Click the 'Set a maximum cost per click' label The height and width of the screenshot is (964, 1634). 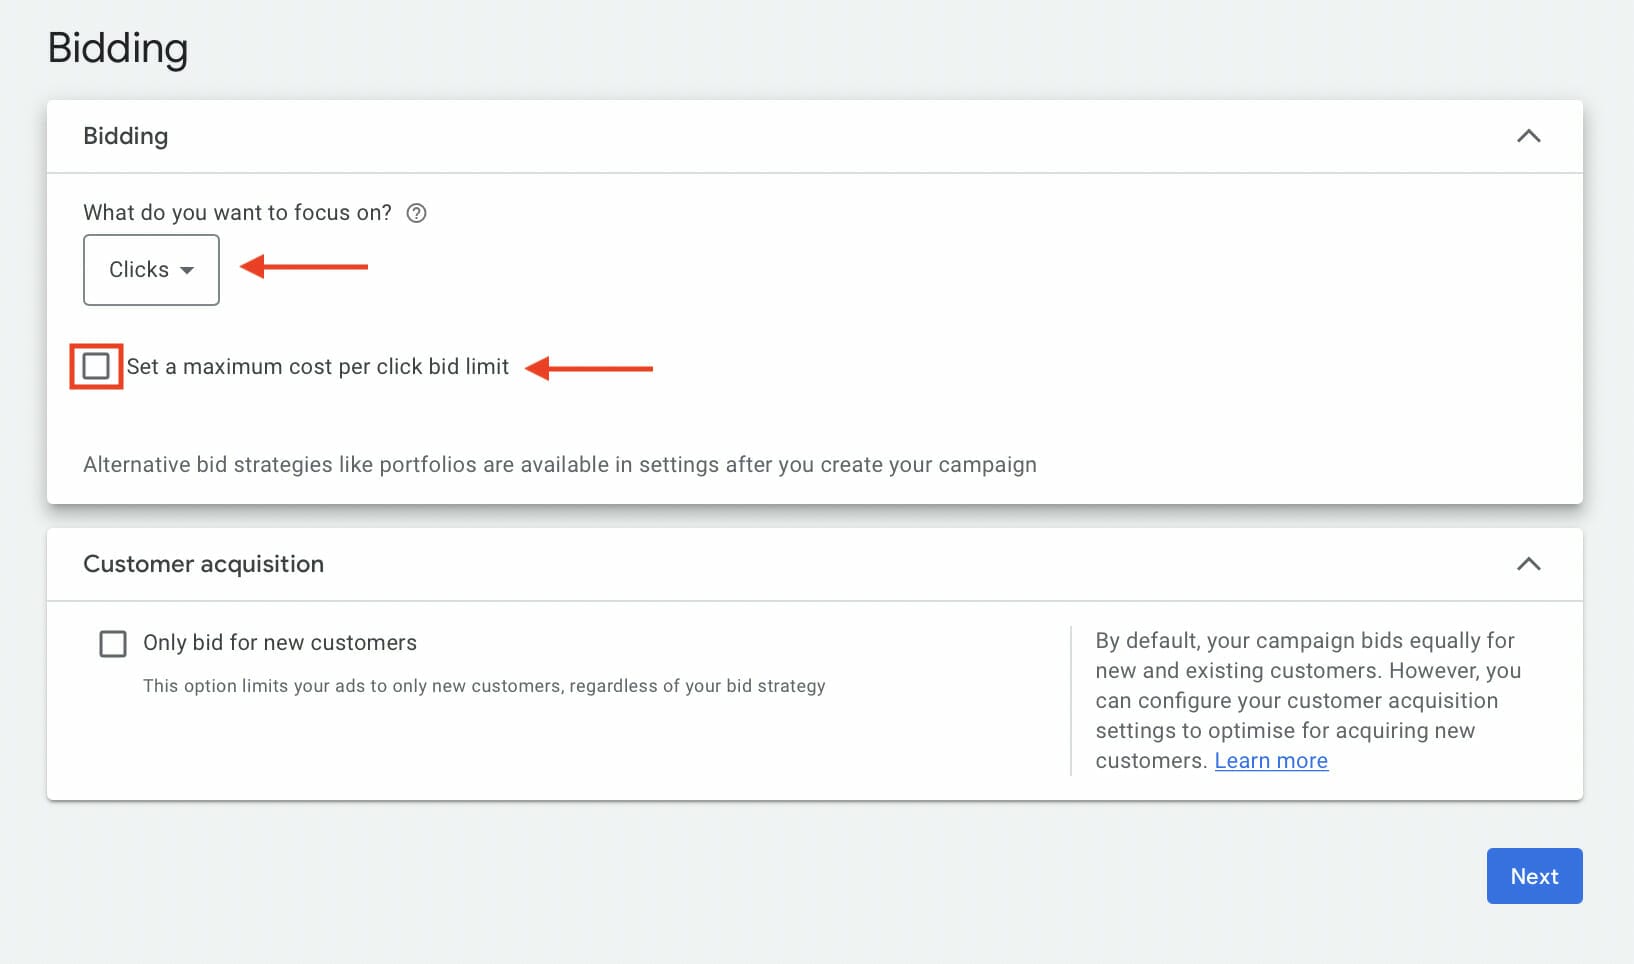[x=317, y=367]
